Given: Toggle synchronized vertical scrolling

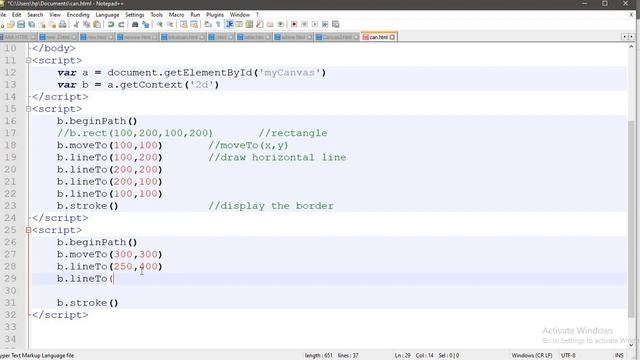Looking at the screenshot, I should click(x=184, y=24).
